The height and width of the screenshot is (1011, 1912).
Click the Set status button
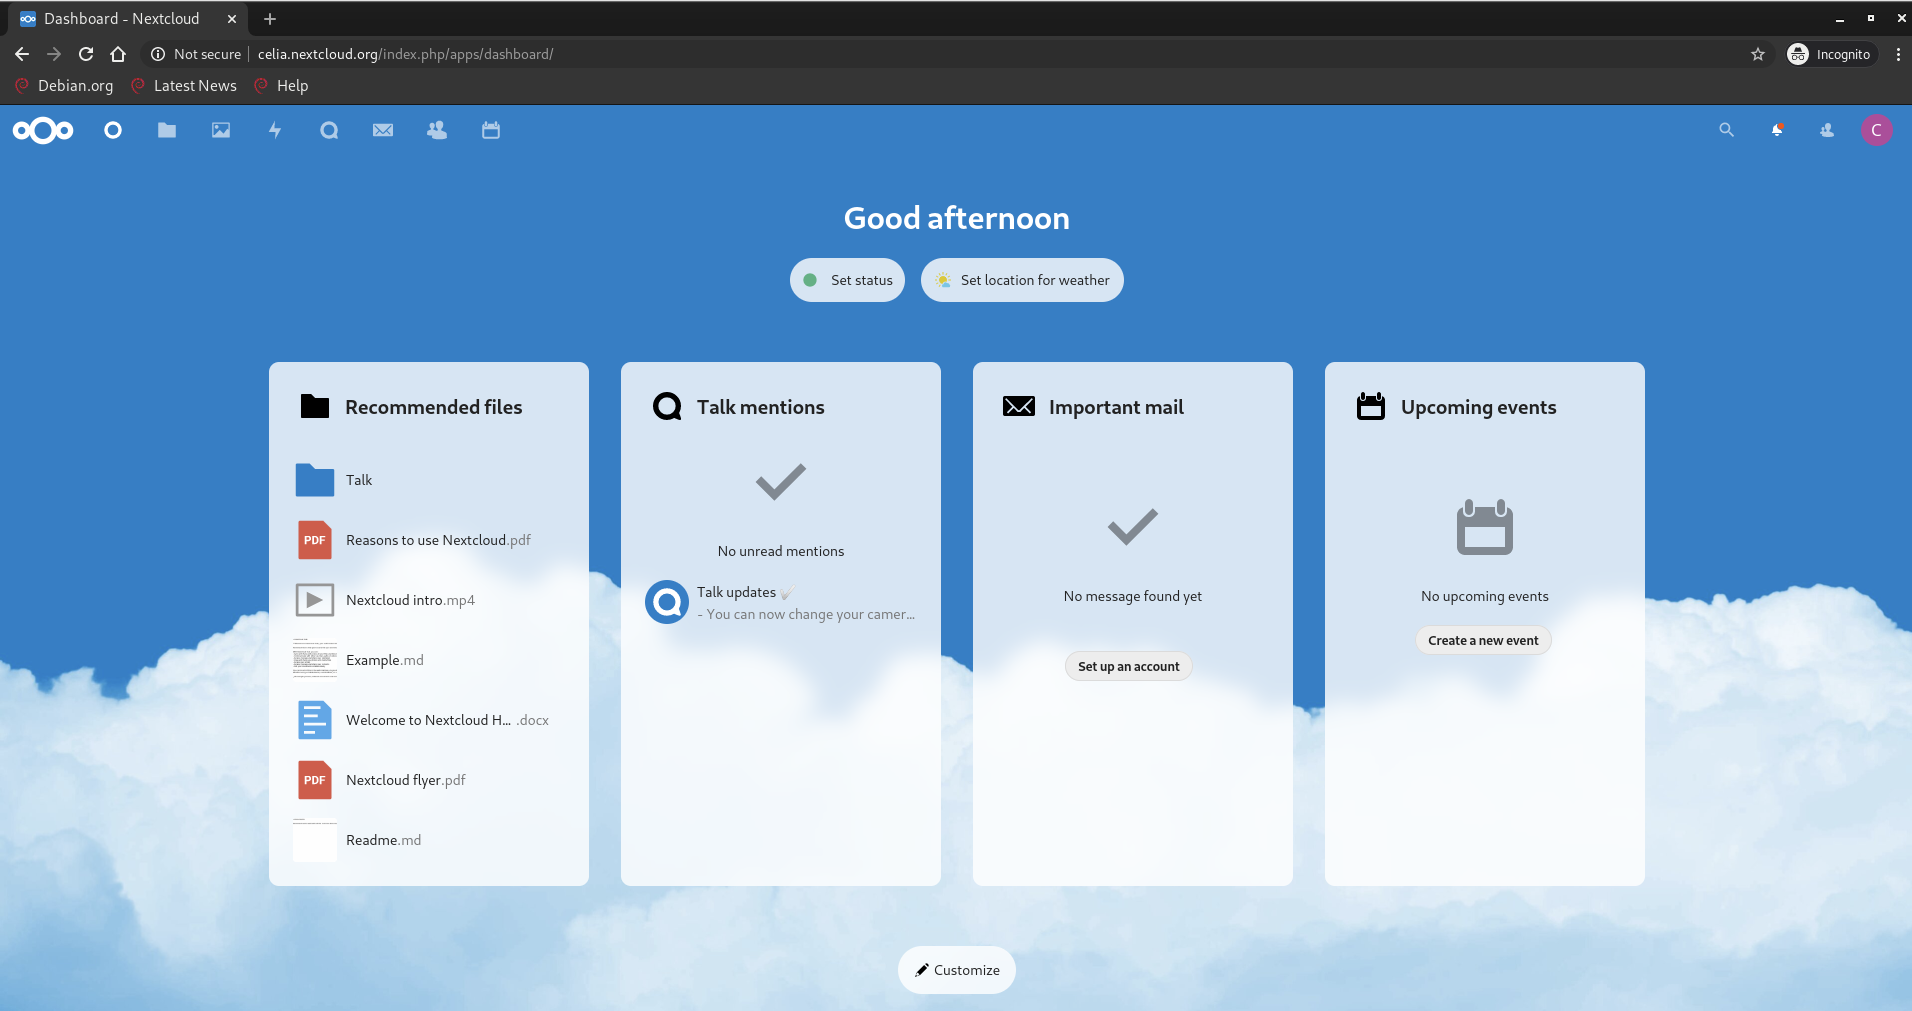[x=847, y=280]
